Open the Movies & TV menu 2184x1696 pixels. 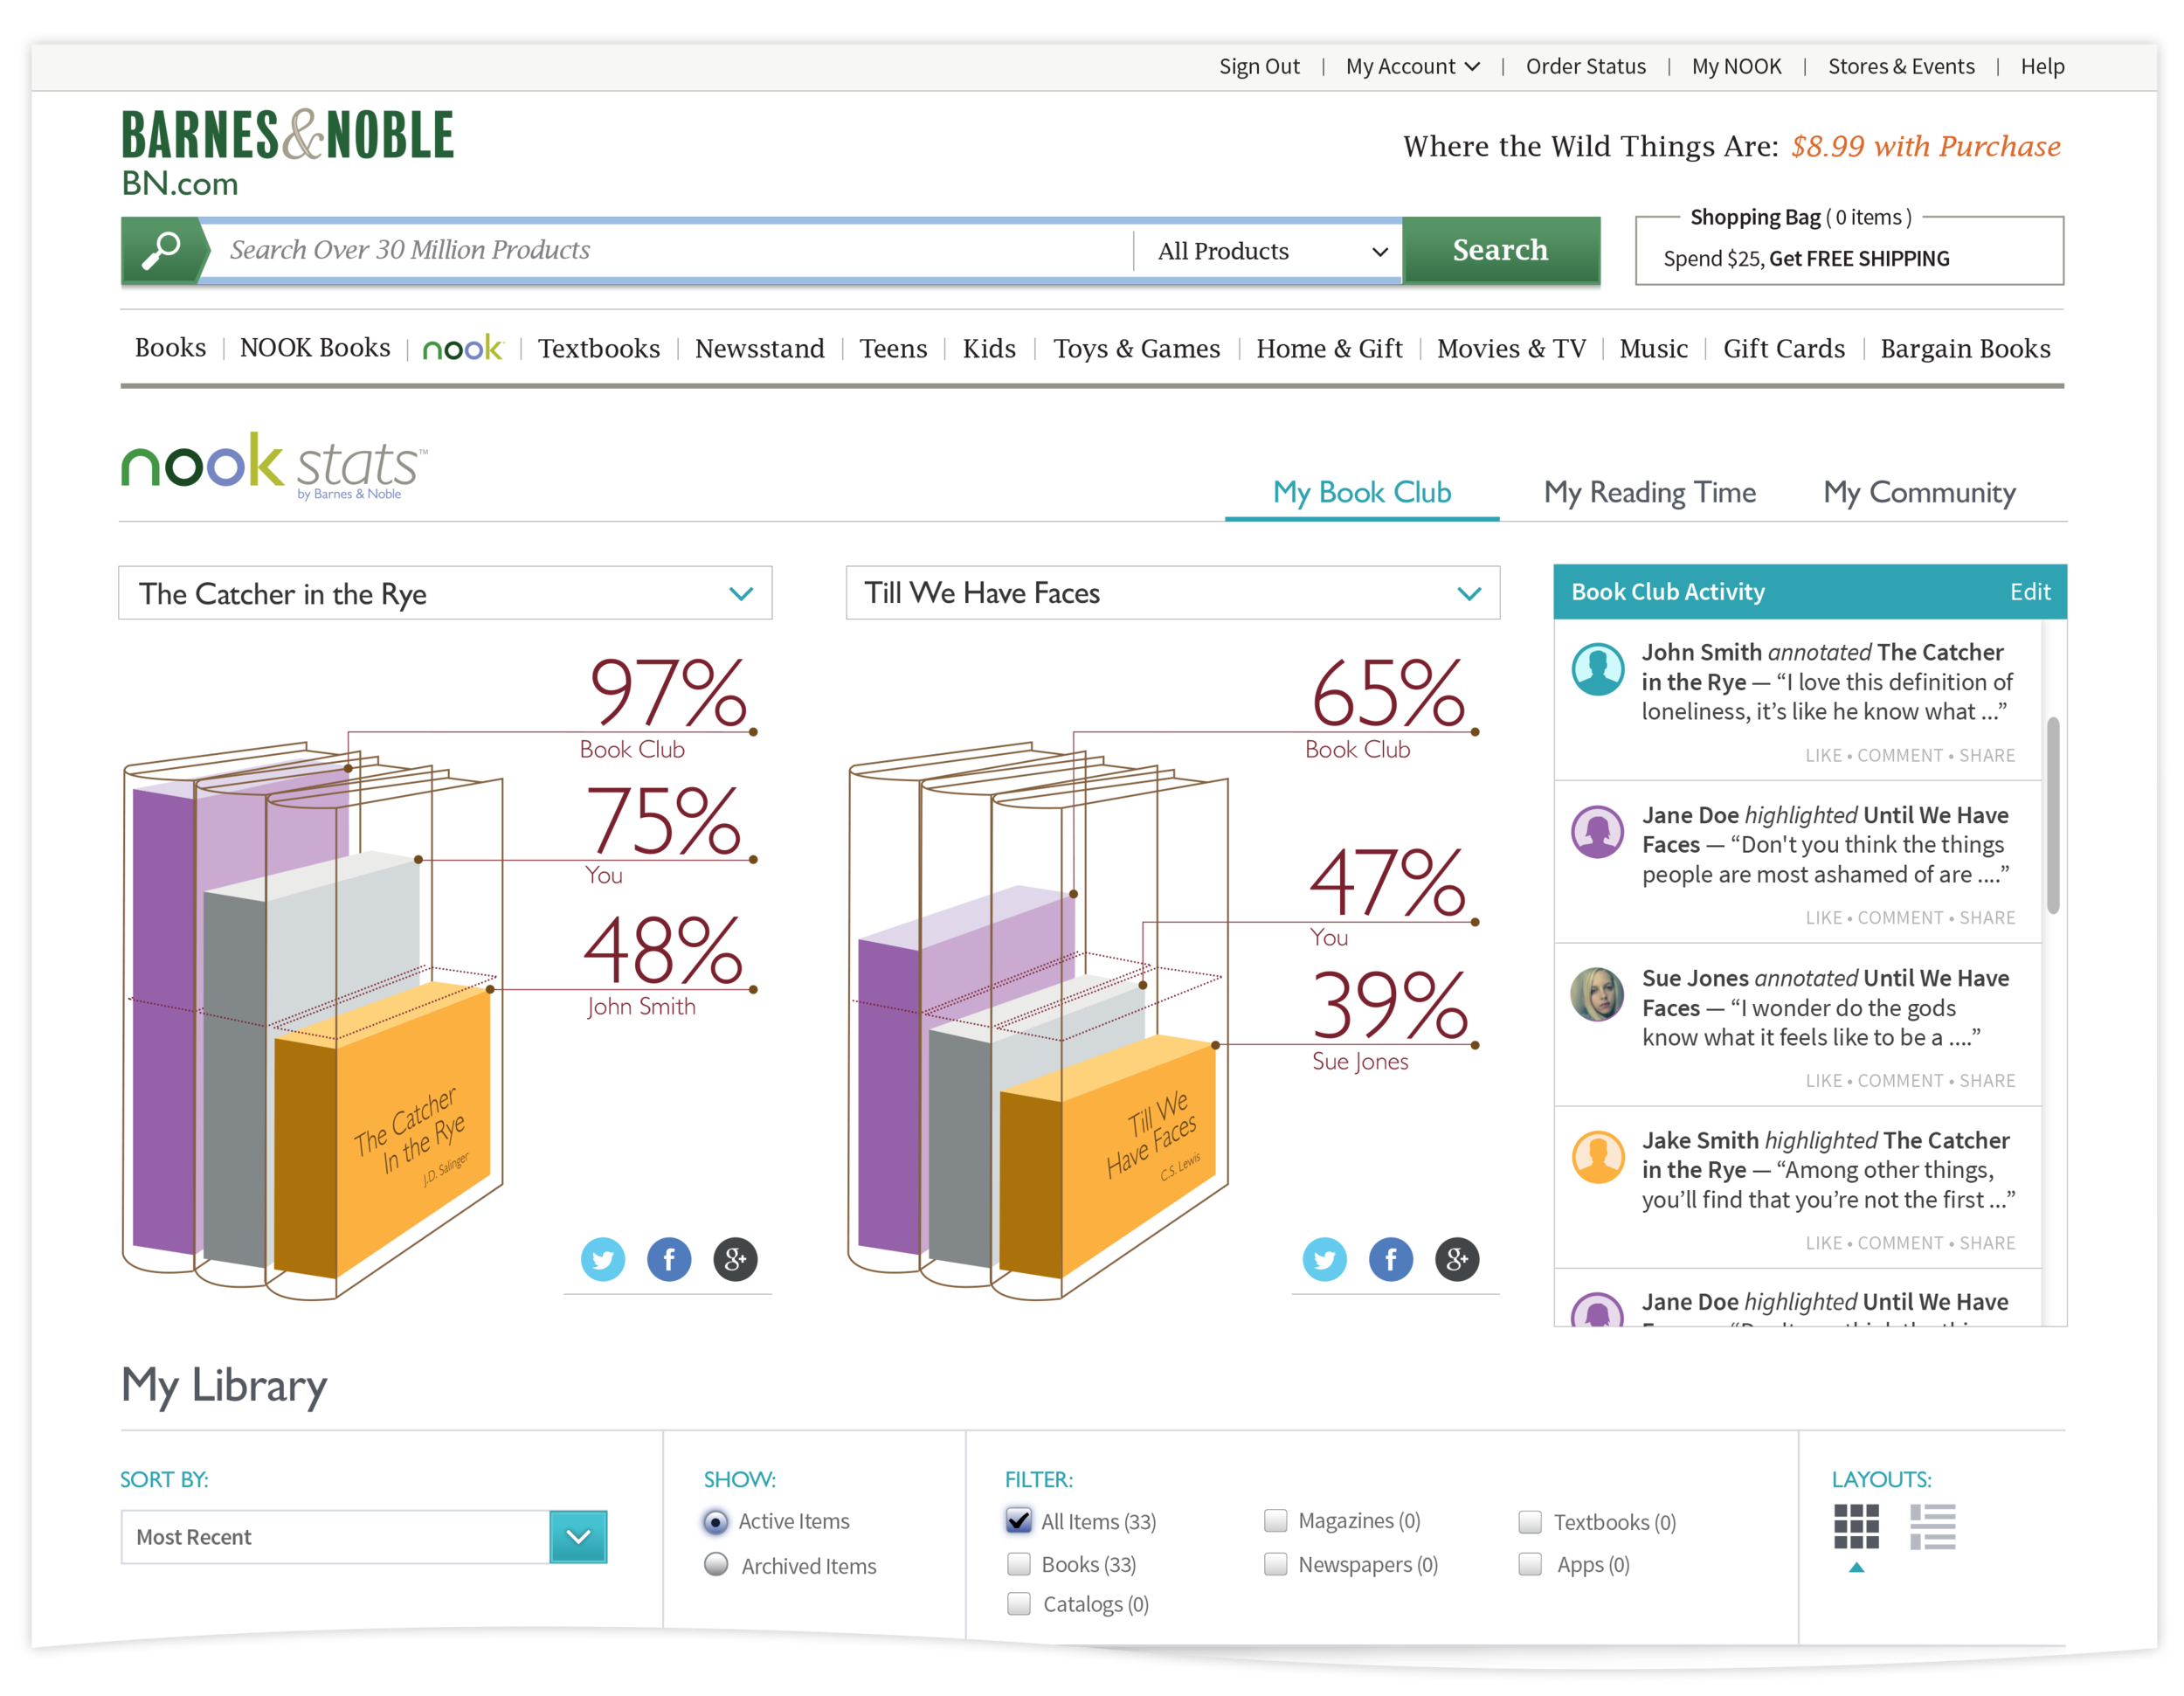(1511, 348)
